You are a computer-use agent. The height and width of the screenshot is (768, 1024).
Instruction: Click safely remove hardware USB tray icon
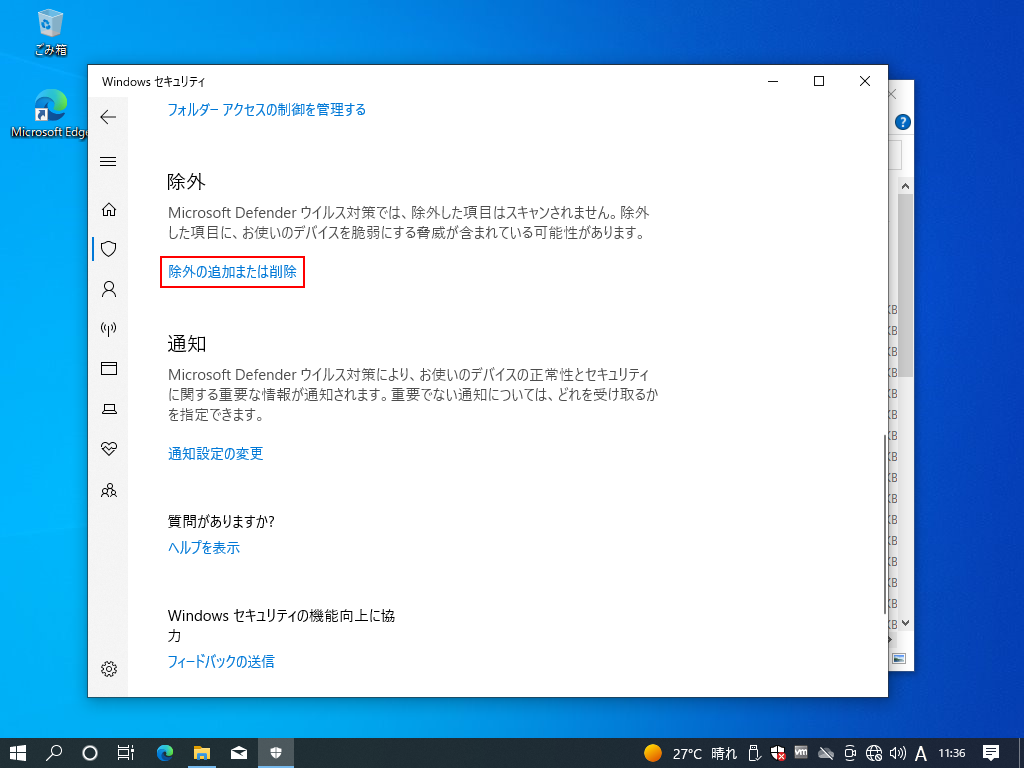pyautogui.click(x=754, y=753)
